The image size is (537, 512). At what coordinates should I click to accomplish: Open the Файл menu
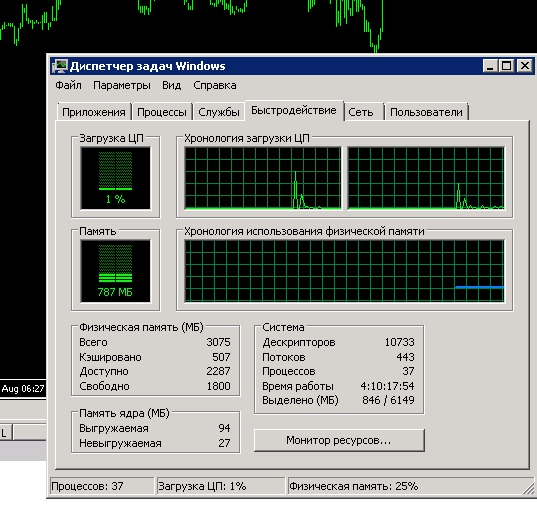(x=68, y=85)
